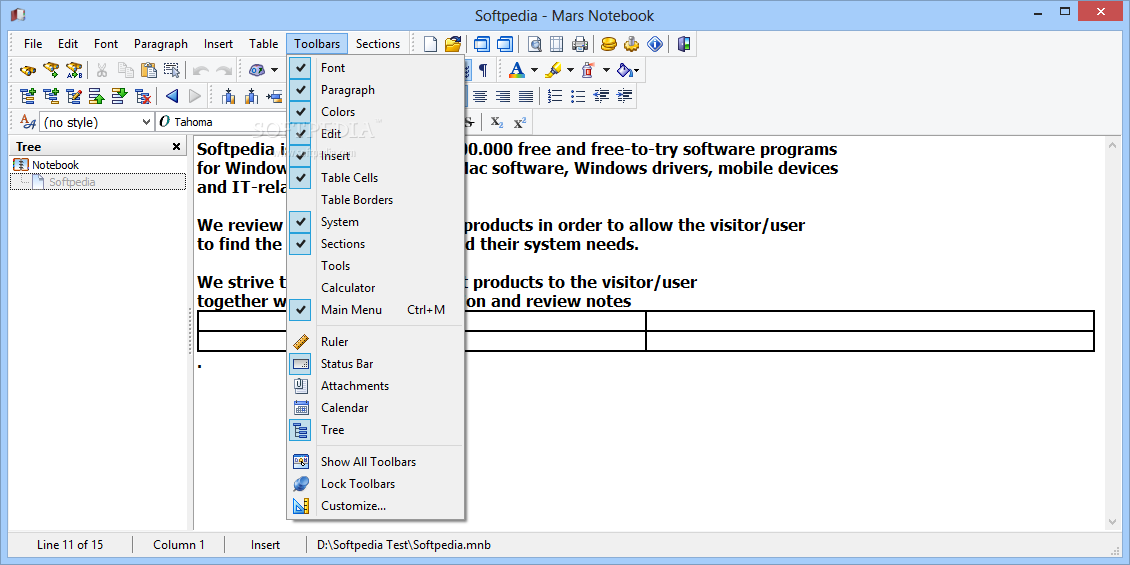Click the subscript X2 icon

497,123
